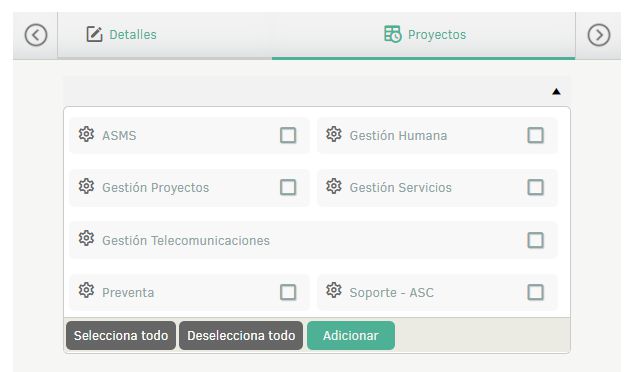This screenshot has height=372, width=632.
Task: Switch to the Detalles tab
Action: 121,35
